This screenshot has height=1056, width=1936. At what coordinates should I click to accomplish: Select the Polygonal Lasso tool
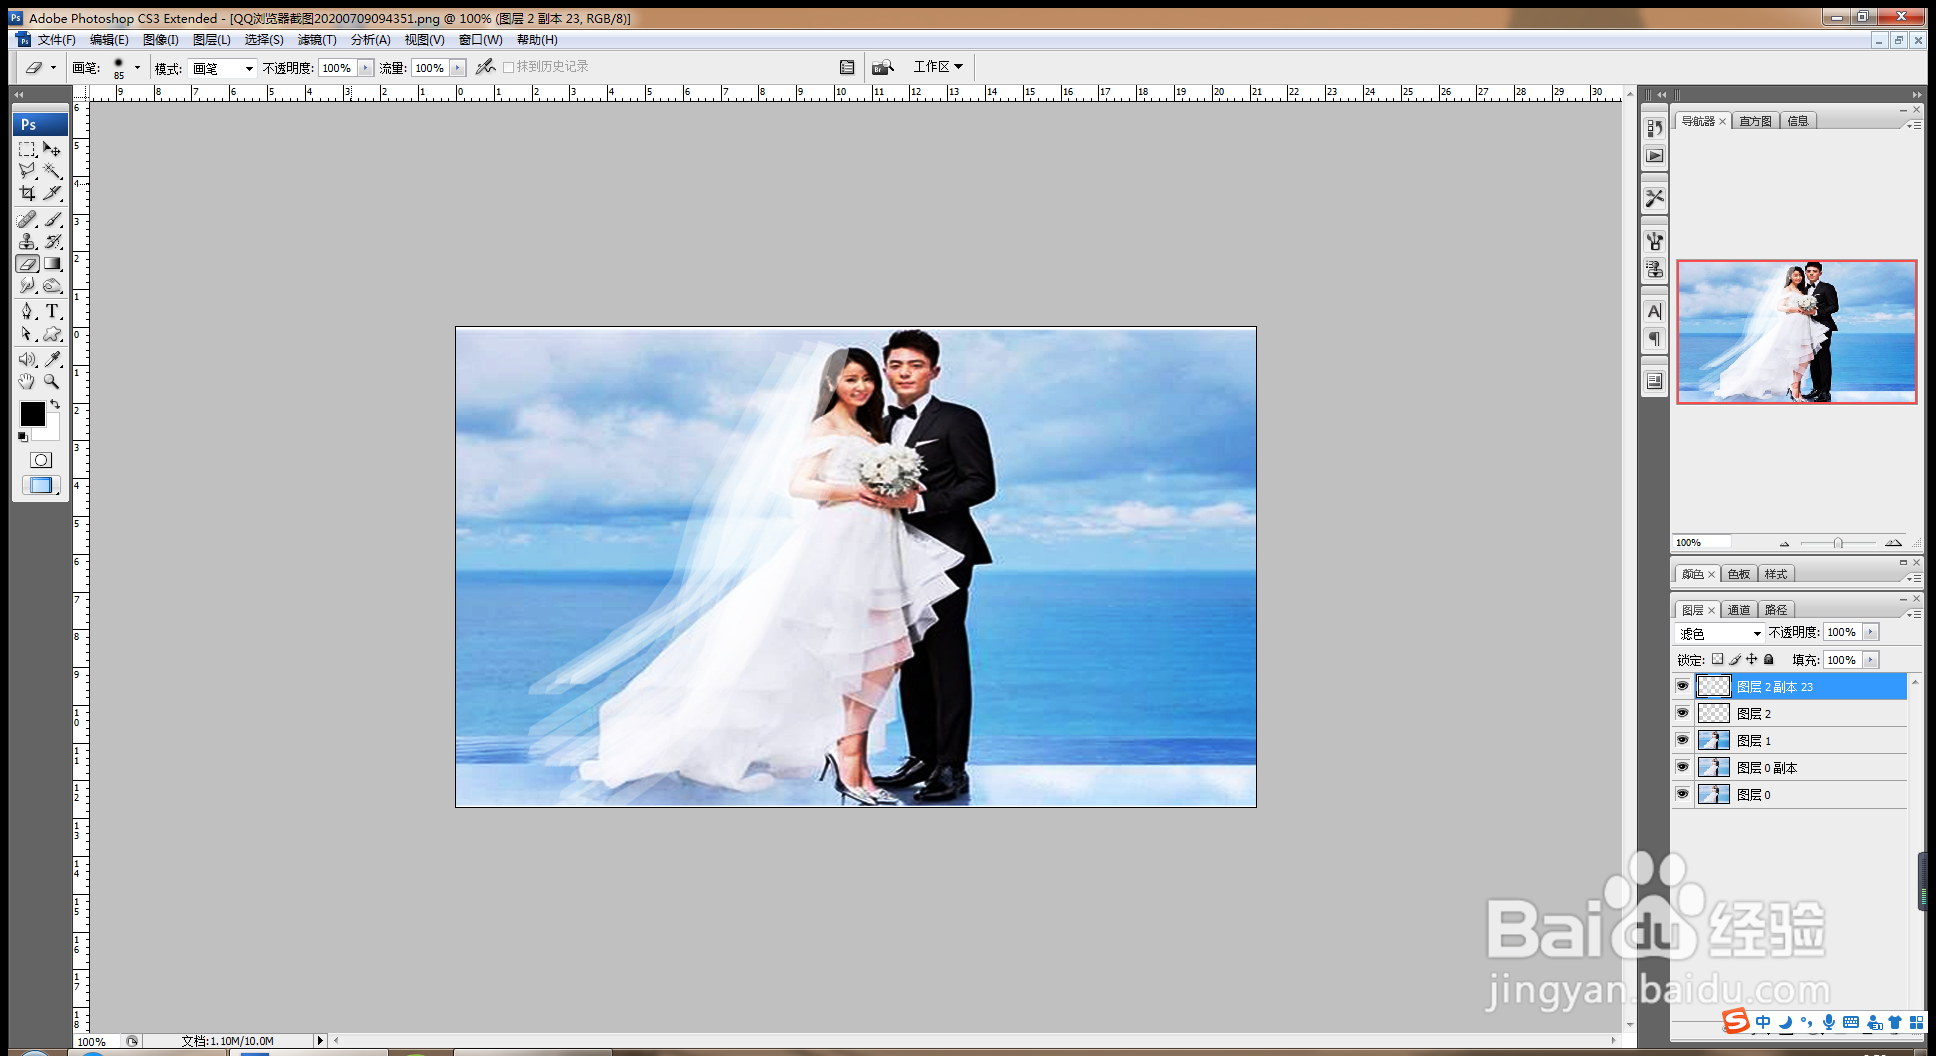pyautogui.click(x=28, y=171)
